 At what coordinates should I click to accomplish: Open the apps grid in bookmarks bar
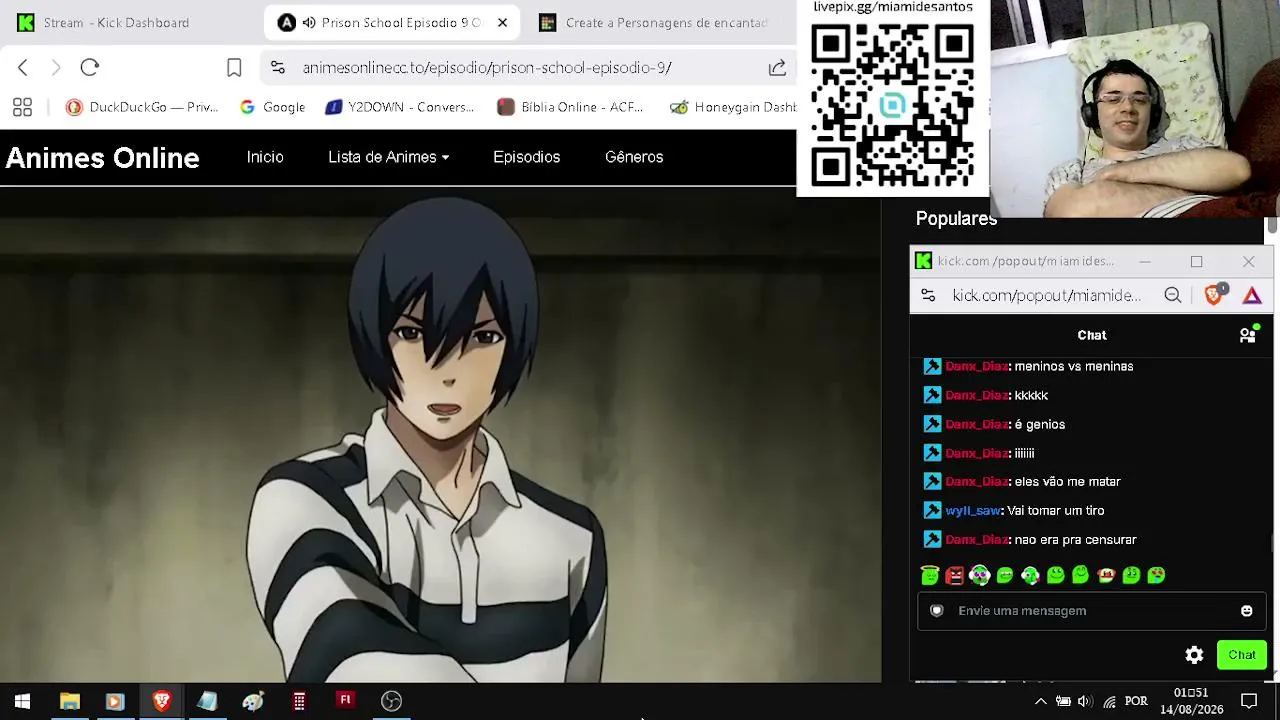coord(22,107)
